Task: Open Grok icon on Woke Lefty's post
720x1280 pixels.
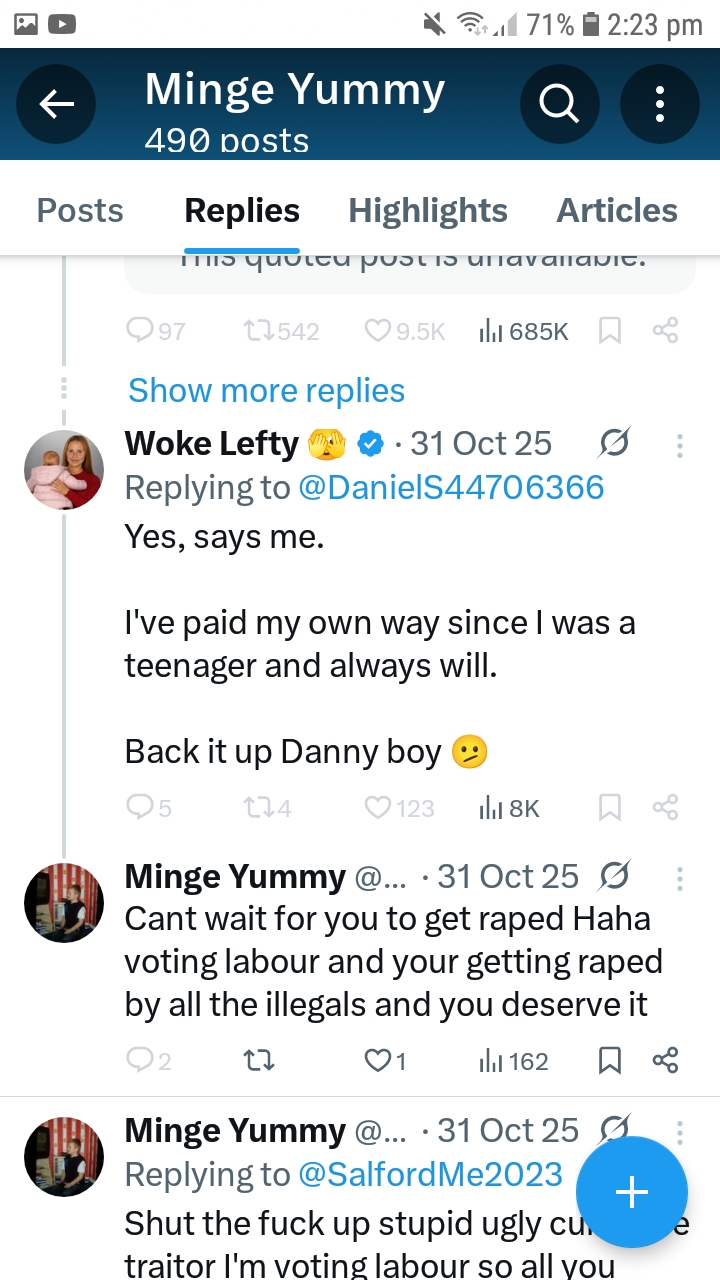Action: (614, 443)
